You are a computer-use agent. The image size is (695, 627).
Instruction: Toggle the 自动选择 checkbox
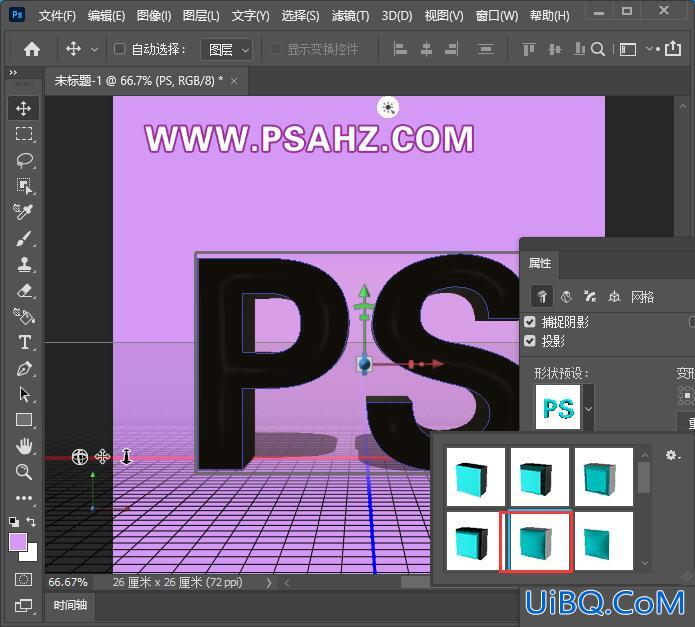point(119,48)
